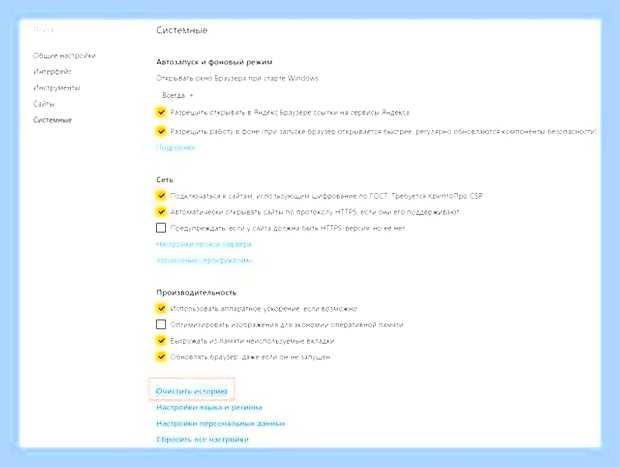620x467 pixels.
Task: Open the Инструменты section
Action: point(57,88)
